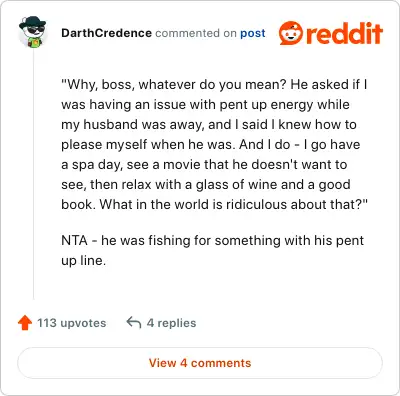Upvote with the orange arrow icon
The height and width of the screenshot is (396, 400).
tap(25, 323)
